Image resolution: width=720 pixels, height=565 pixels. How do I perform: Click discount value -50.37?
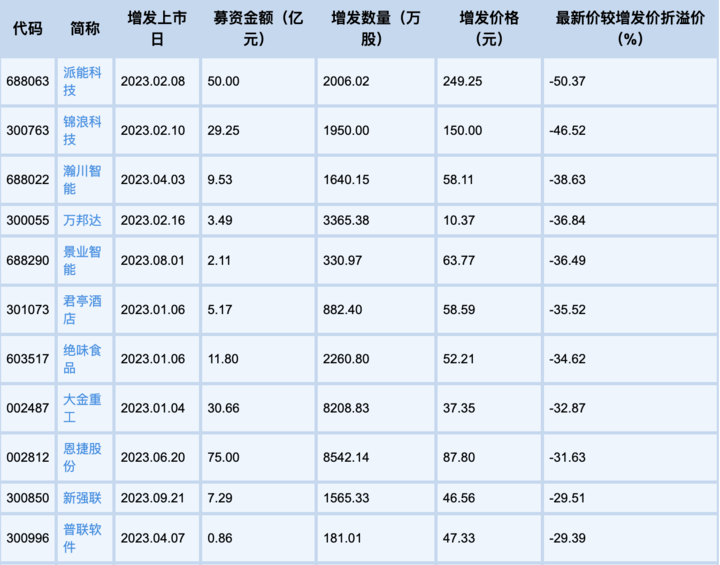click(568, 81)
